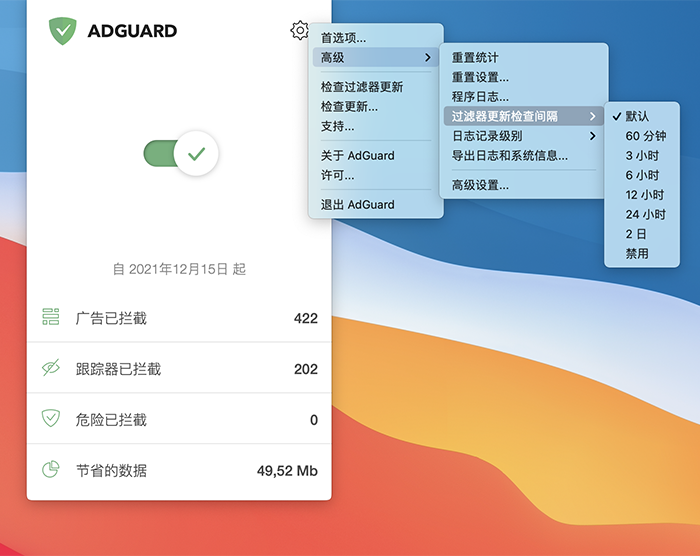Select 重置统计 in advanced submenu
700x556 pixels.
(x=524, y=58)
